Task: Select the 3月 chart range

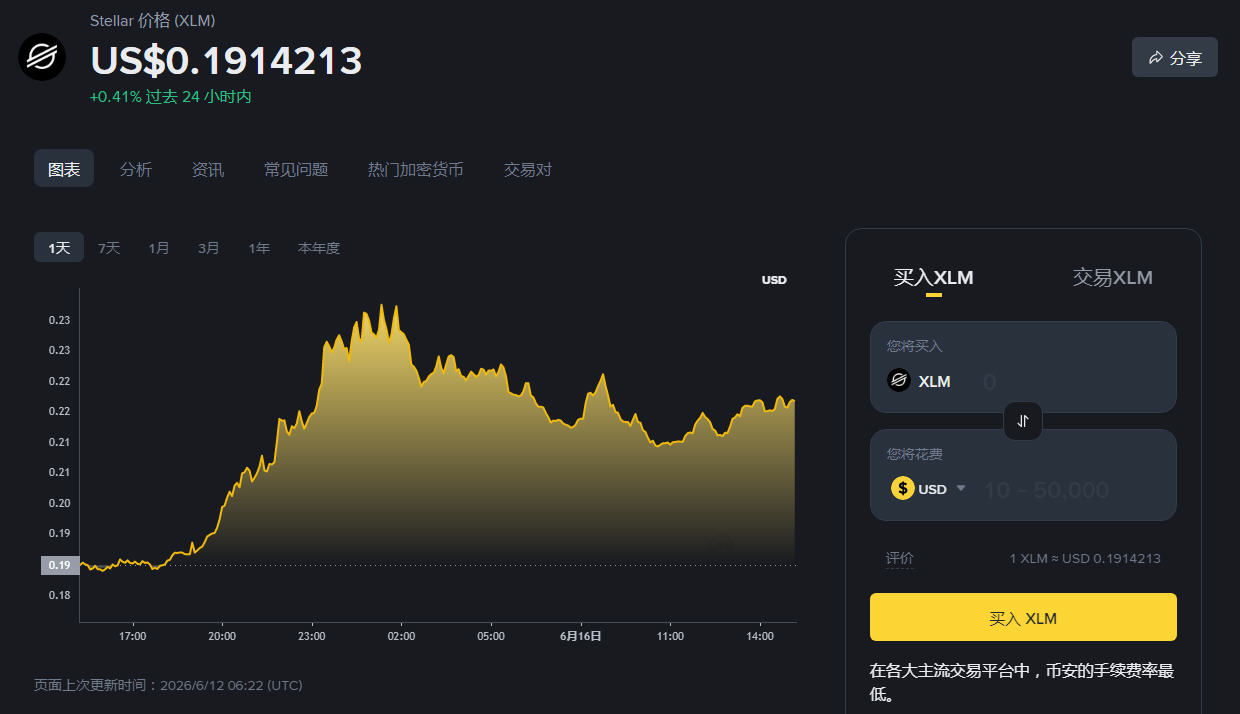Action: (x=209, y=247)
